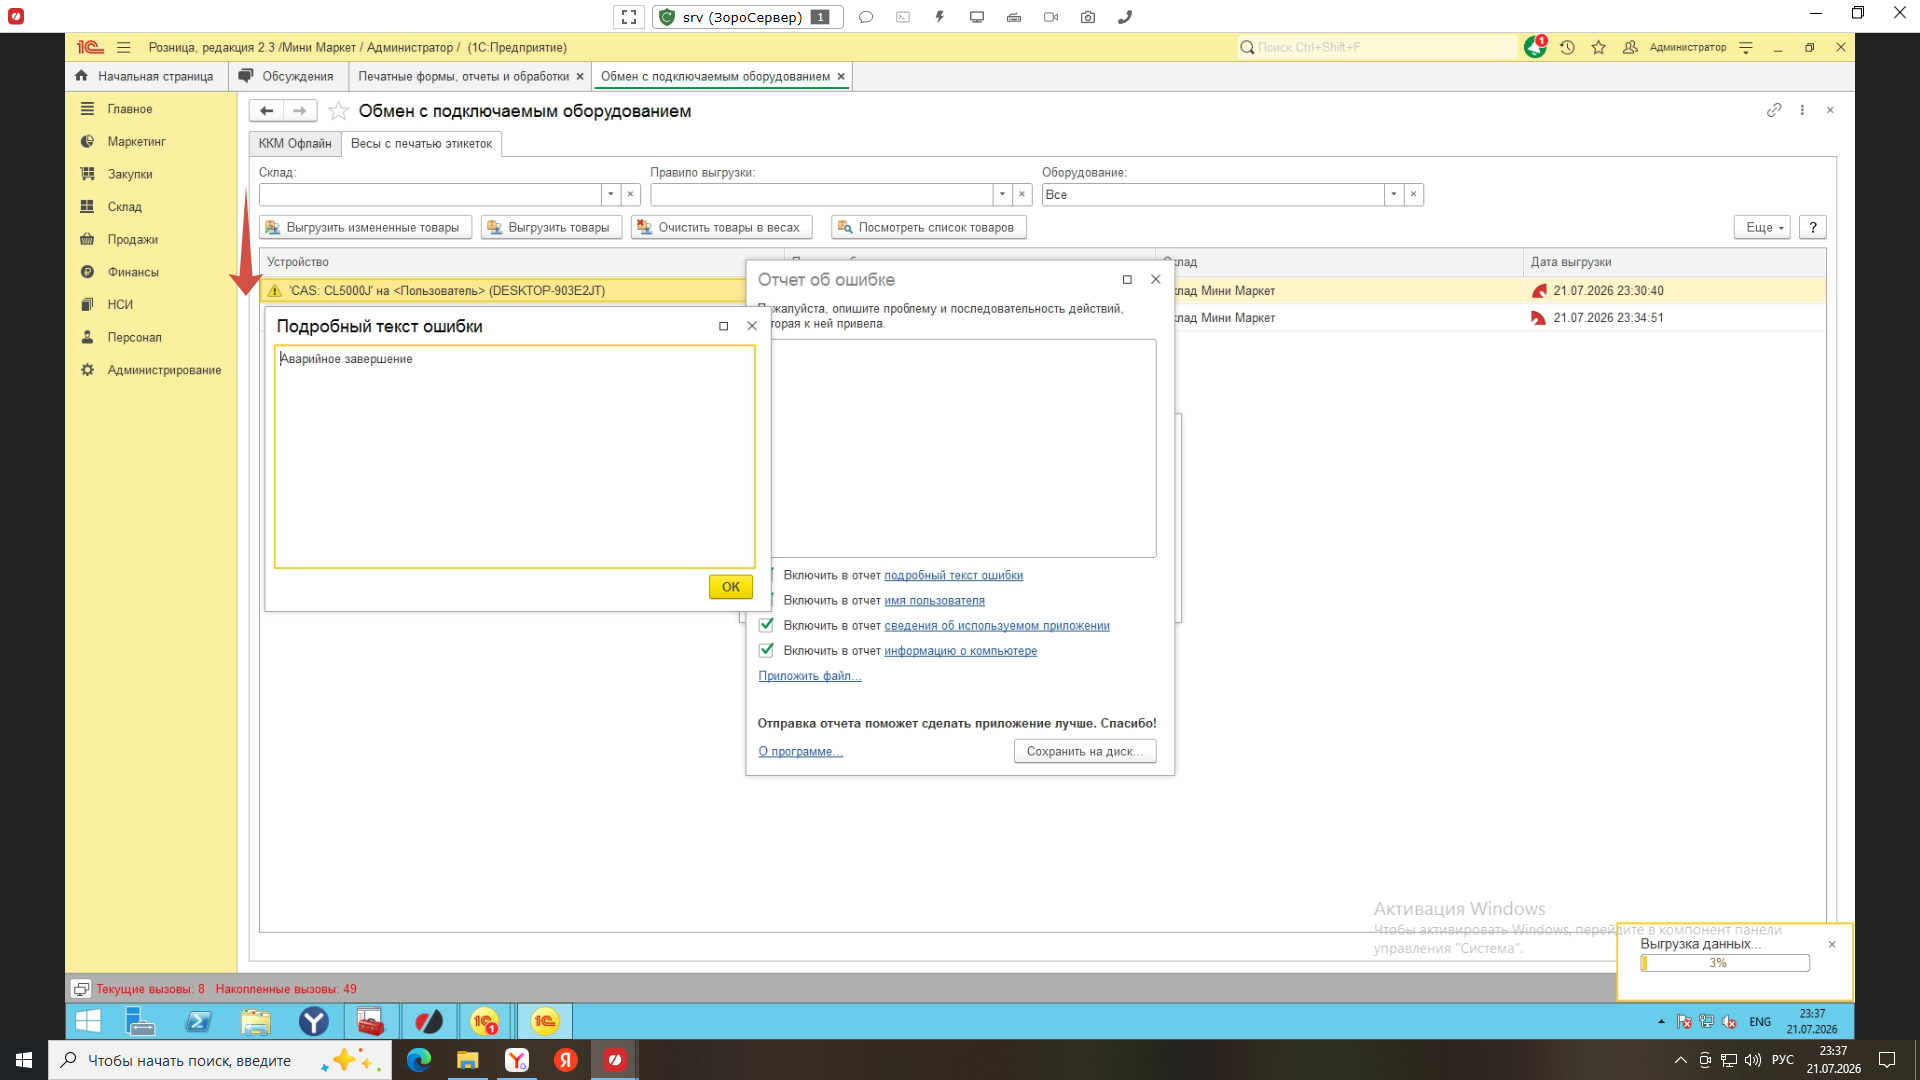The height and width of the screenshot is (1080, 1920).
Task: Click the phone call icon
Action: click(x=1125, y=17)
